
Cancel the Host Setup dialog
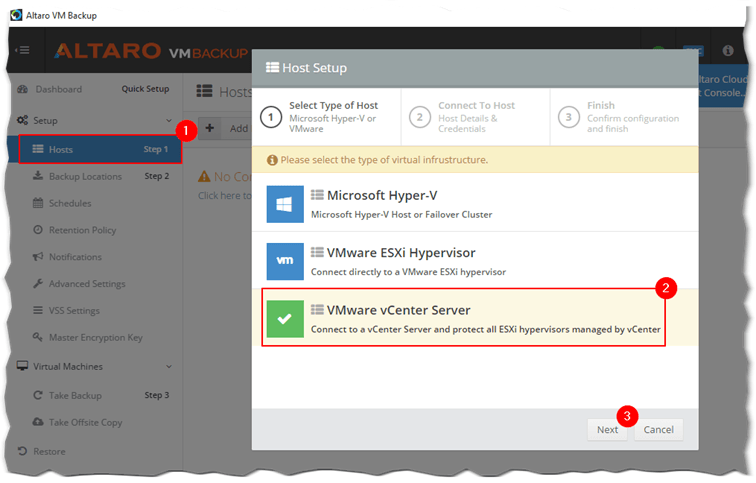[x=659, y=429]
